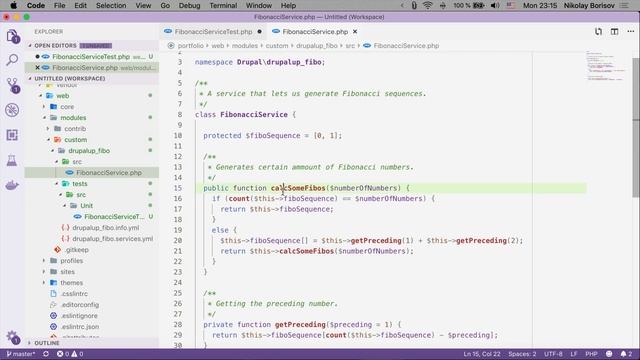Select the FibonacciService.php editor tab
Screen dimensions: 640x360
pos(315,31)
